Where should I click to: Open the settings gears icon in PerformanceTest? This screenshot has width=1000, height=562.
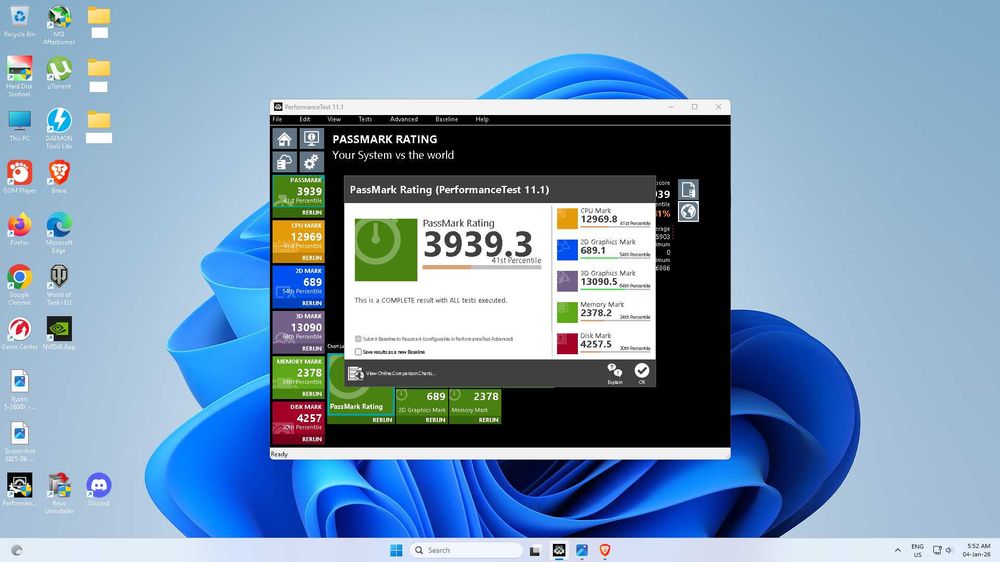311,162
